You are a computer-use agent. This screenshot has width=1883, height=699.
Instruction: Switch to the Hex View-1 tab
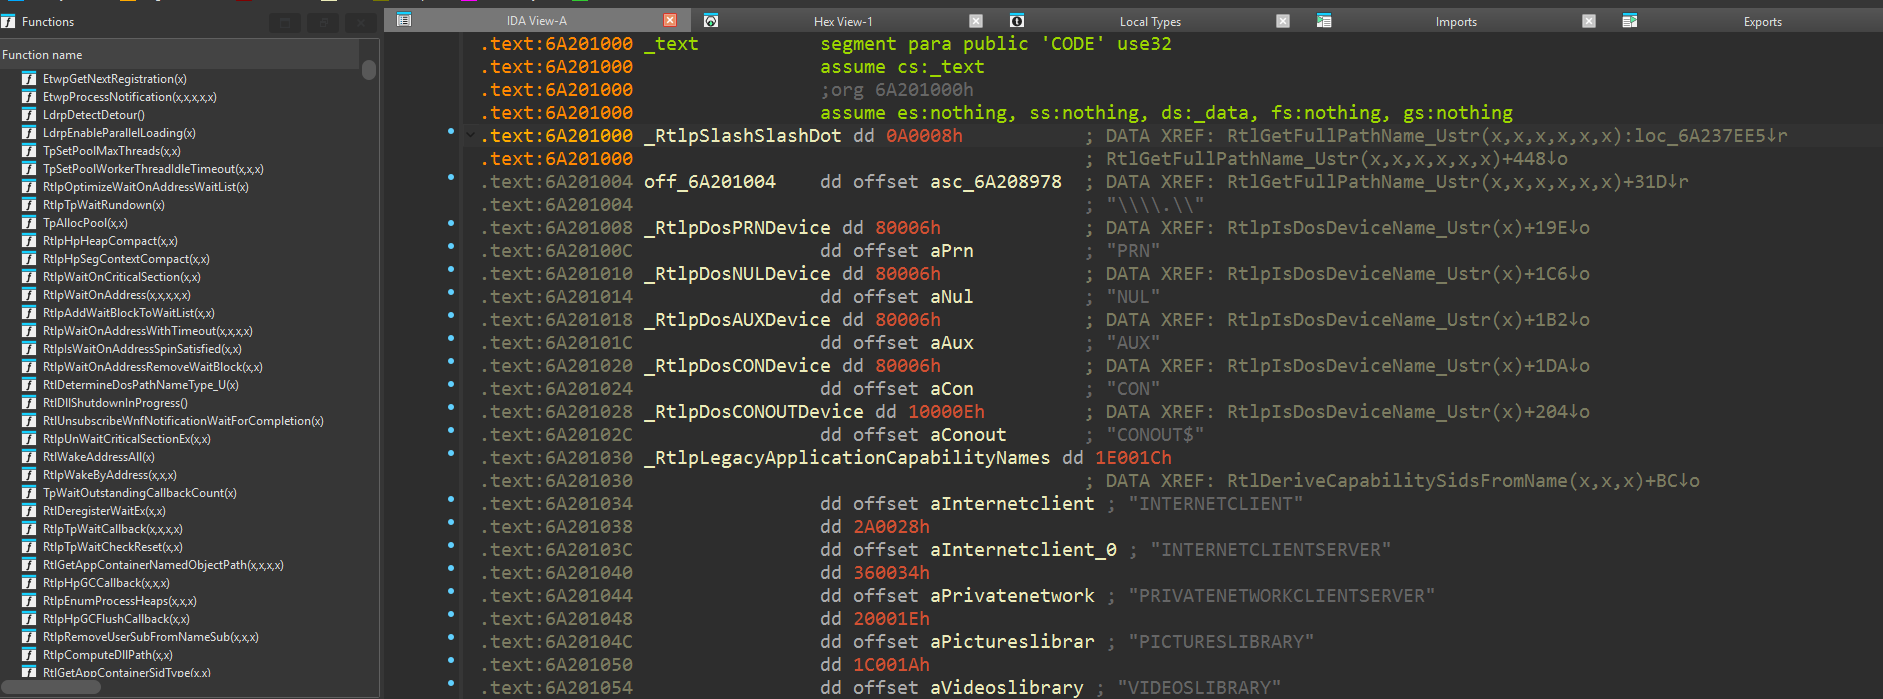click(843, 21)
